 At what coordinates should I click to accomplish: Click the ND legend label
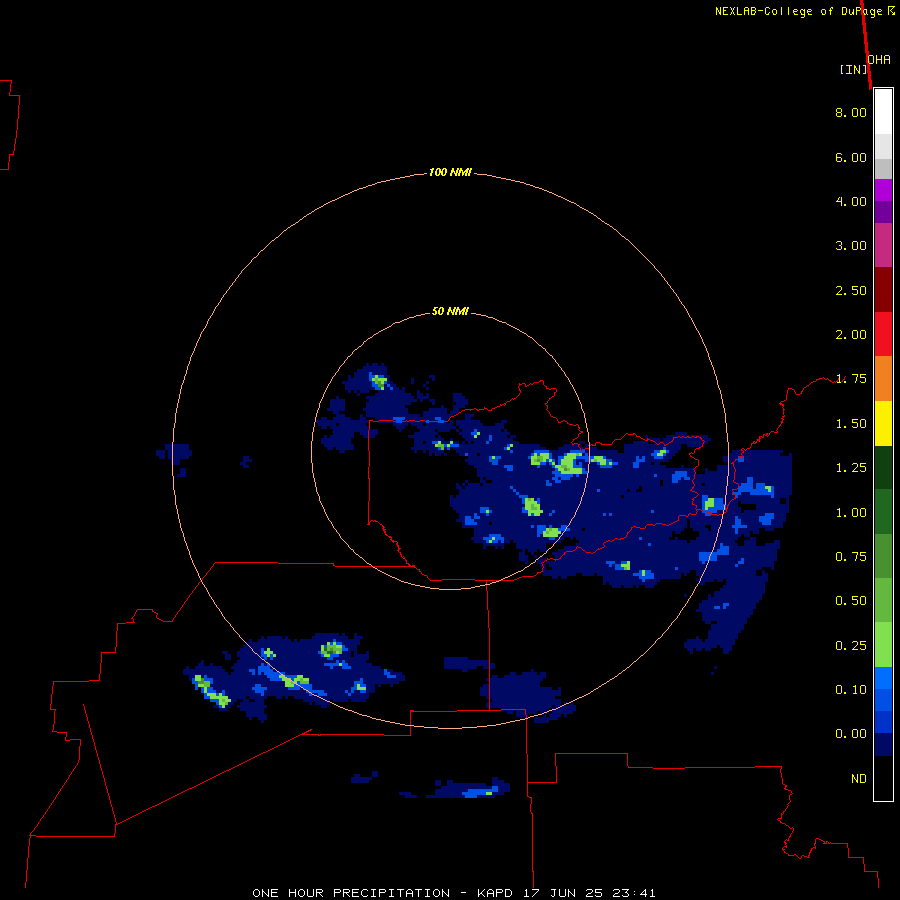point(859,779)
